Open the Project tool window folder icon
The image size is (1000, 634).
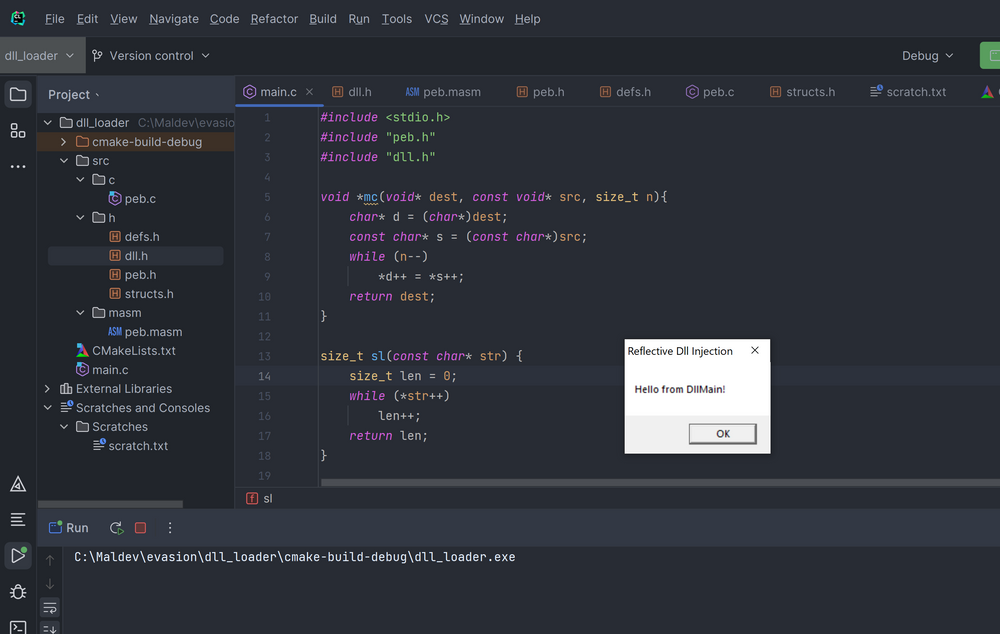[x=17, y=94]
